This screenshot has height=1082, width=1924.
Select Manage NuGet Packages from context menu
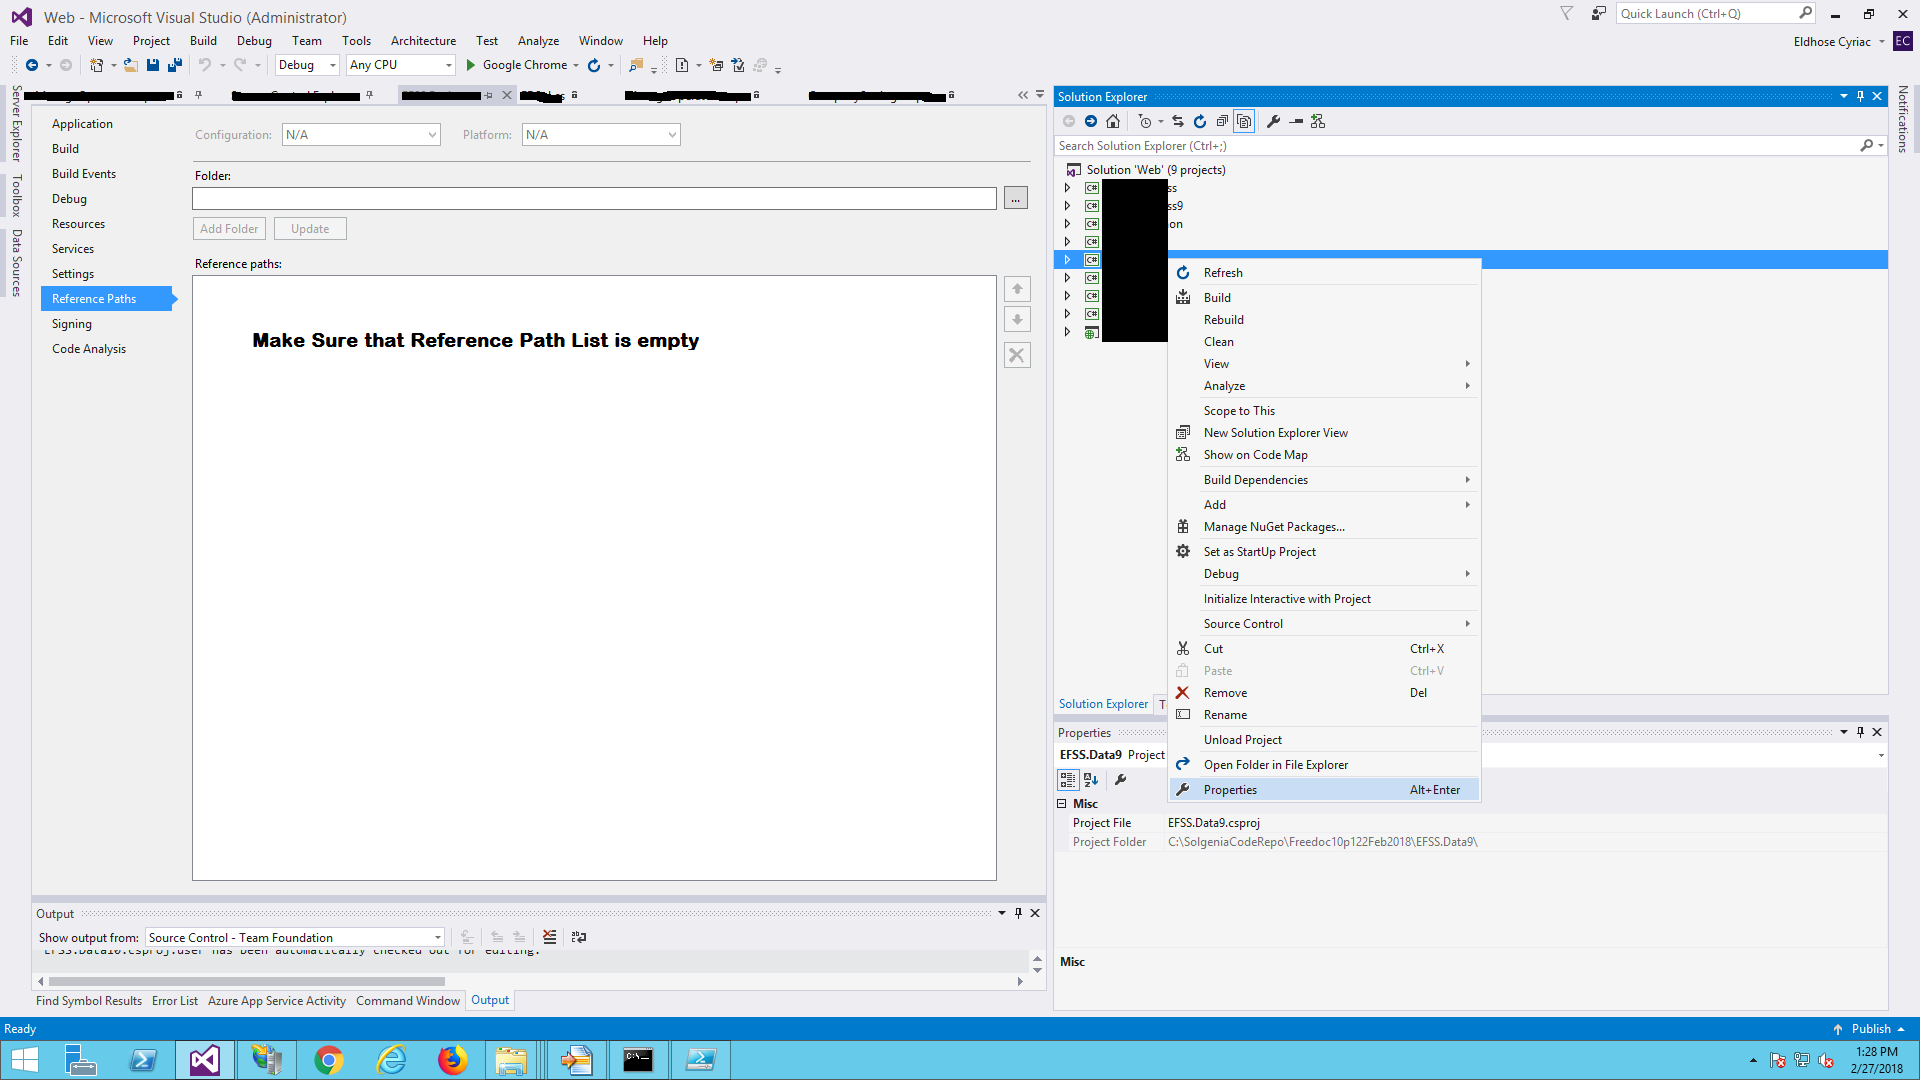1274,526
